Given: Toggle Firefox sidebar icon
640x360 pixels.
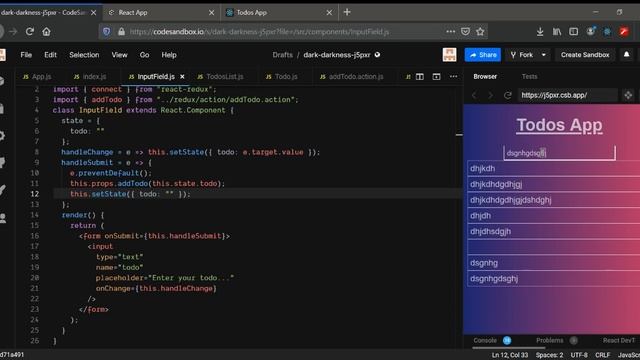Looking at the screenshot, I should [573, 31].
